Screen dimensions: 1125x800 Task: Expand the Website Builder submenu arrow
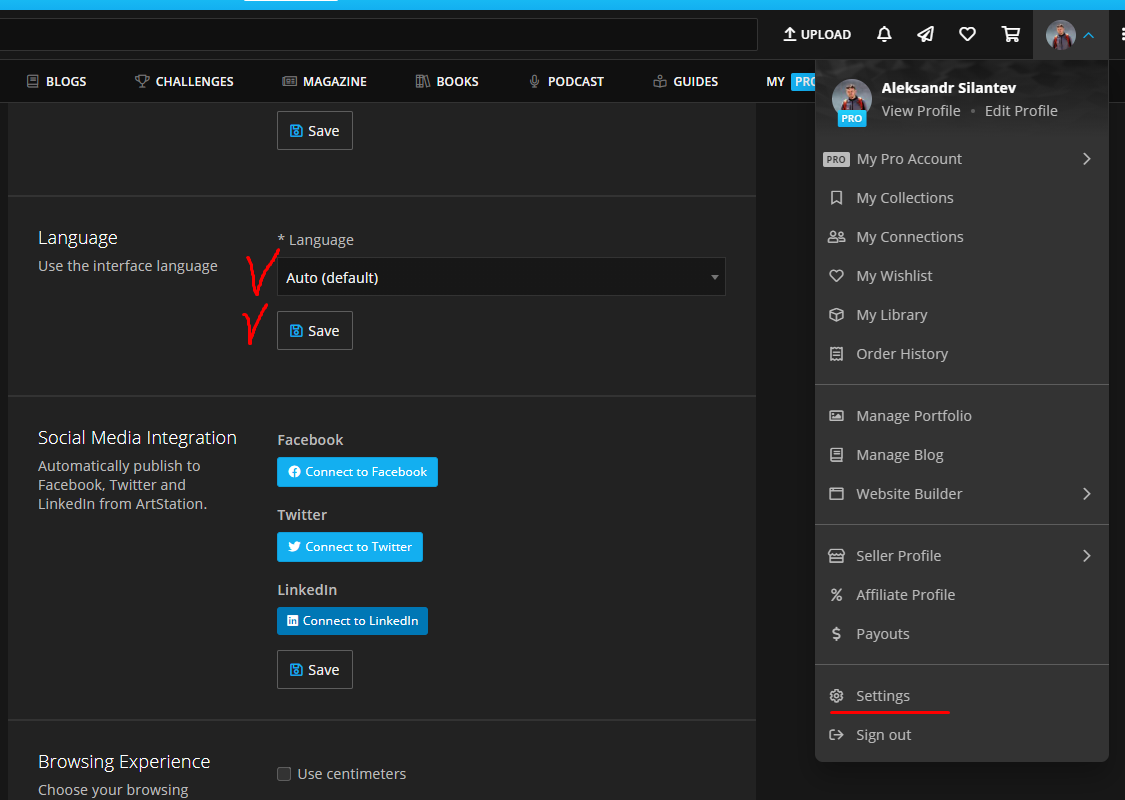coord(1086,494)
